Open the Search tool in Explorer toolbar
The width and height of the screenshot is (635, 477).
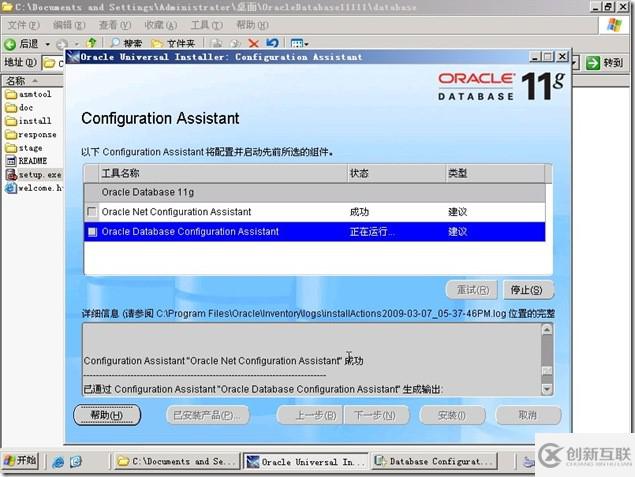[126, 43]
